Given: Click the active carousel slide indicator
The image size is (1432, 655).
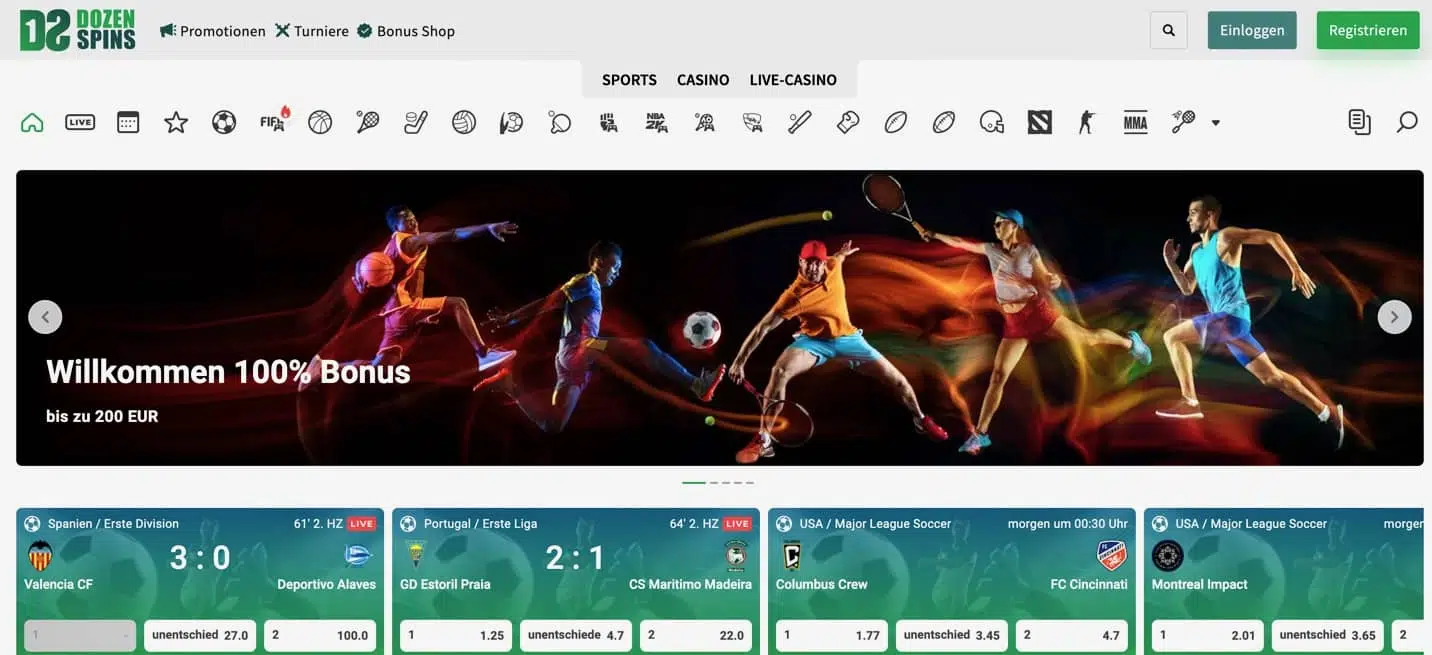Looking at the screenshot, I should (x=694, y=483).
